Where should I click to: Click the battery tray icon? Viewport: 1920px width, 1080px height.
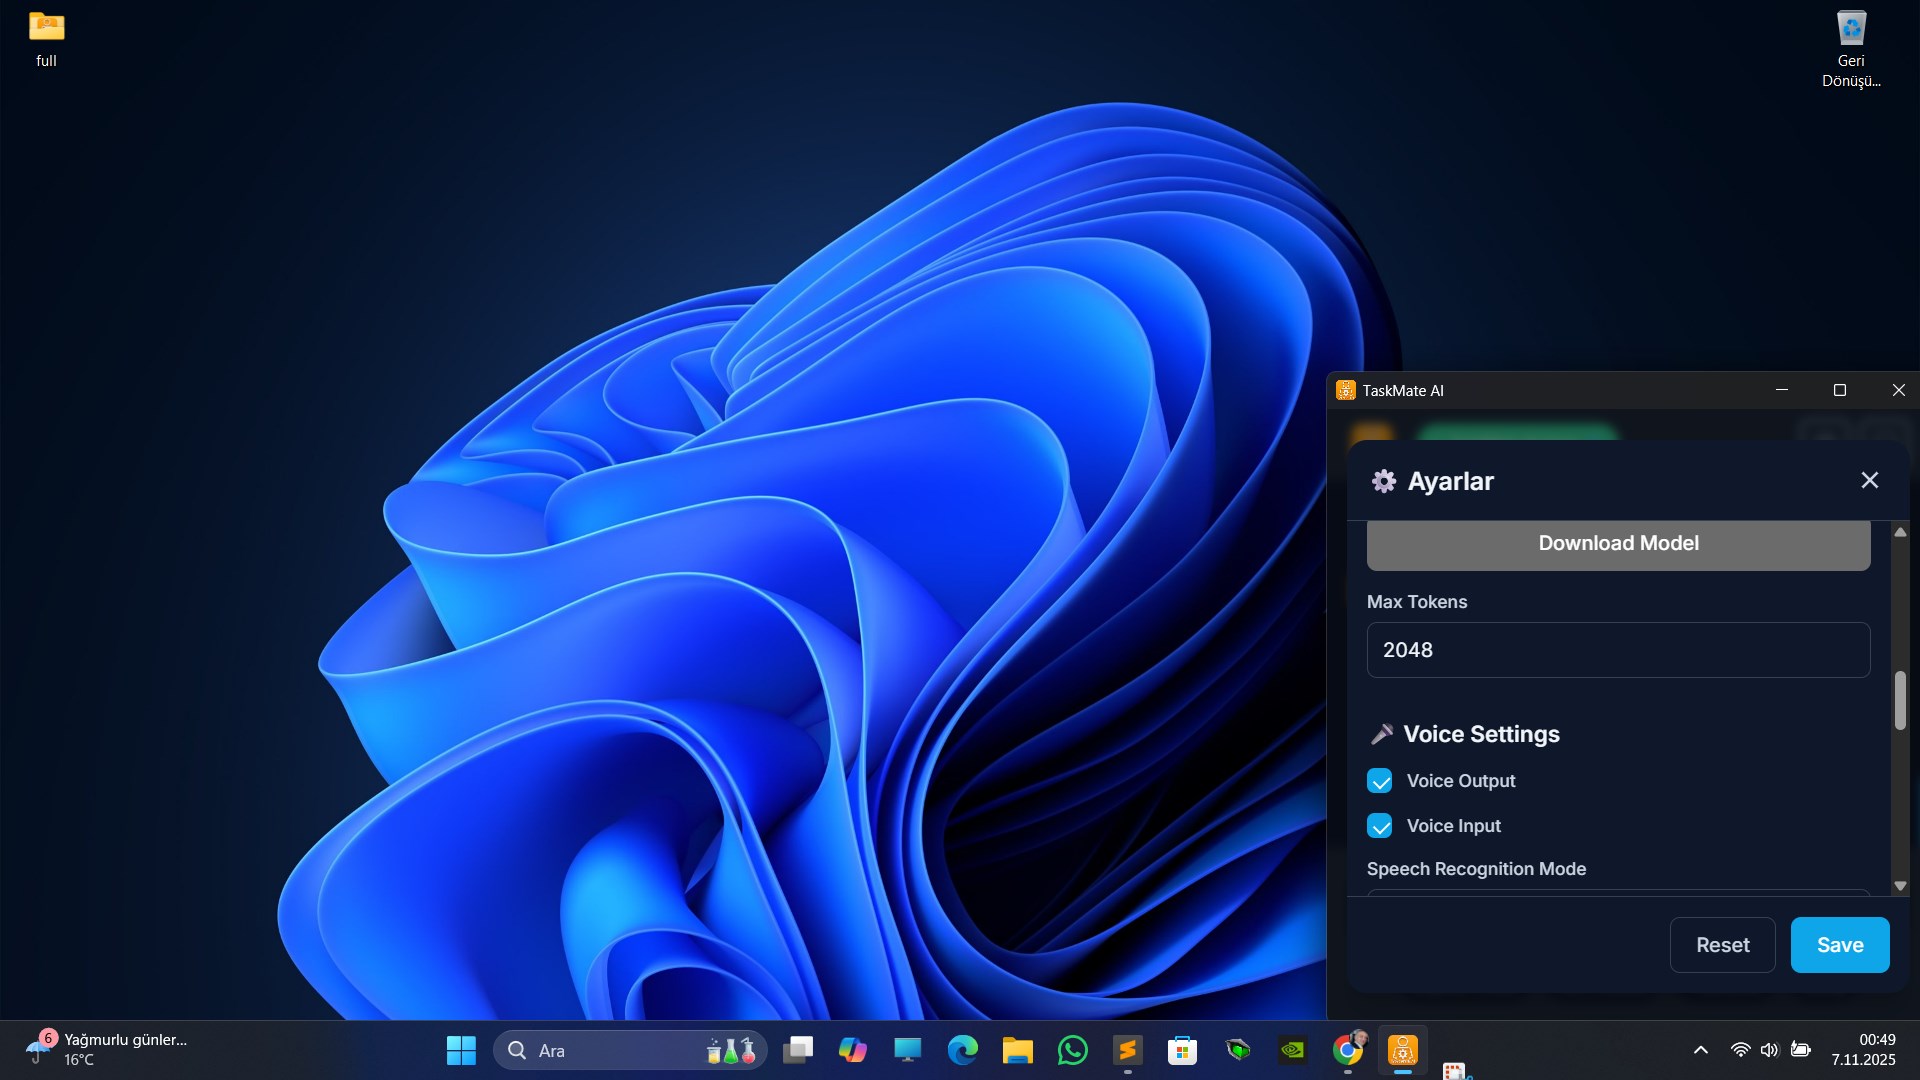(1801, 1050)
